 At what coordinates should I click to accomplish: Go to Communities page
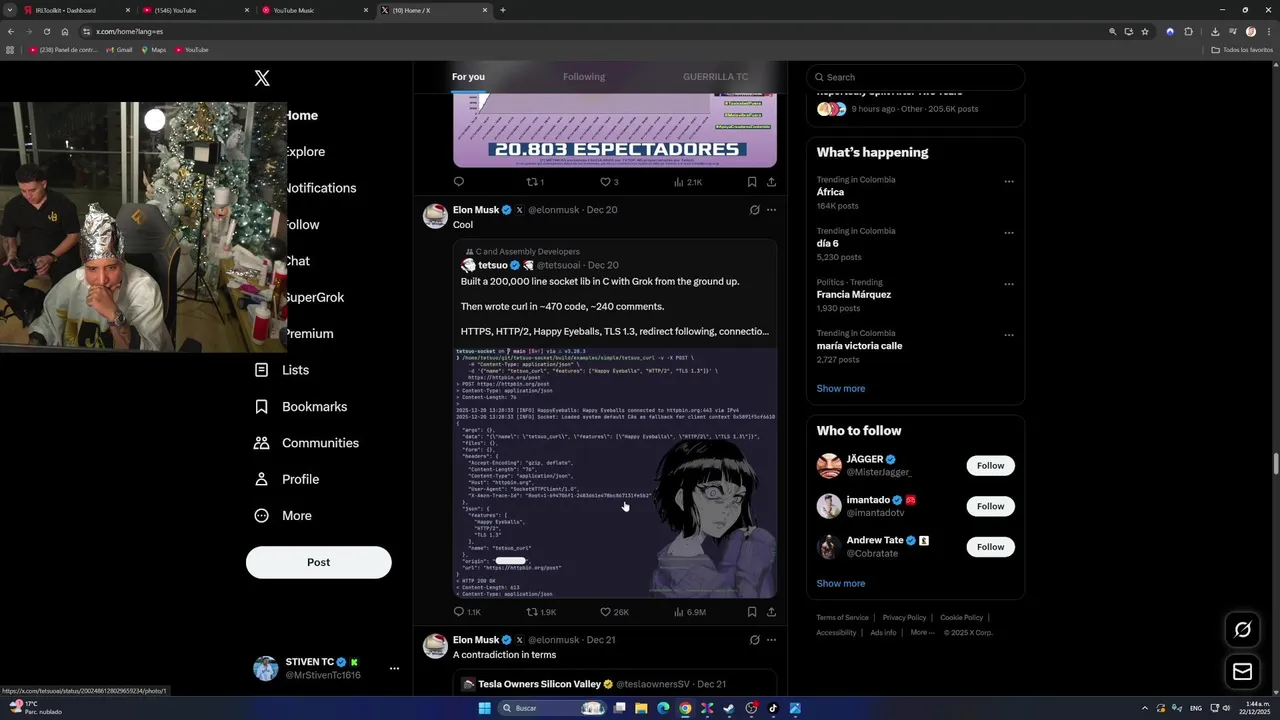pyautogui.click(x=307, y=443)
